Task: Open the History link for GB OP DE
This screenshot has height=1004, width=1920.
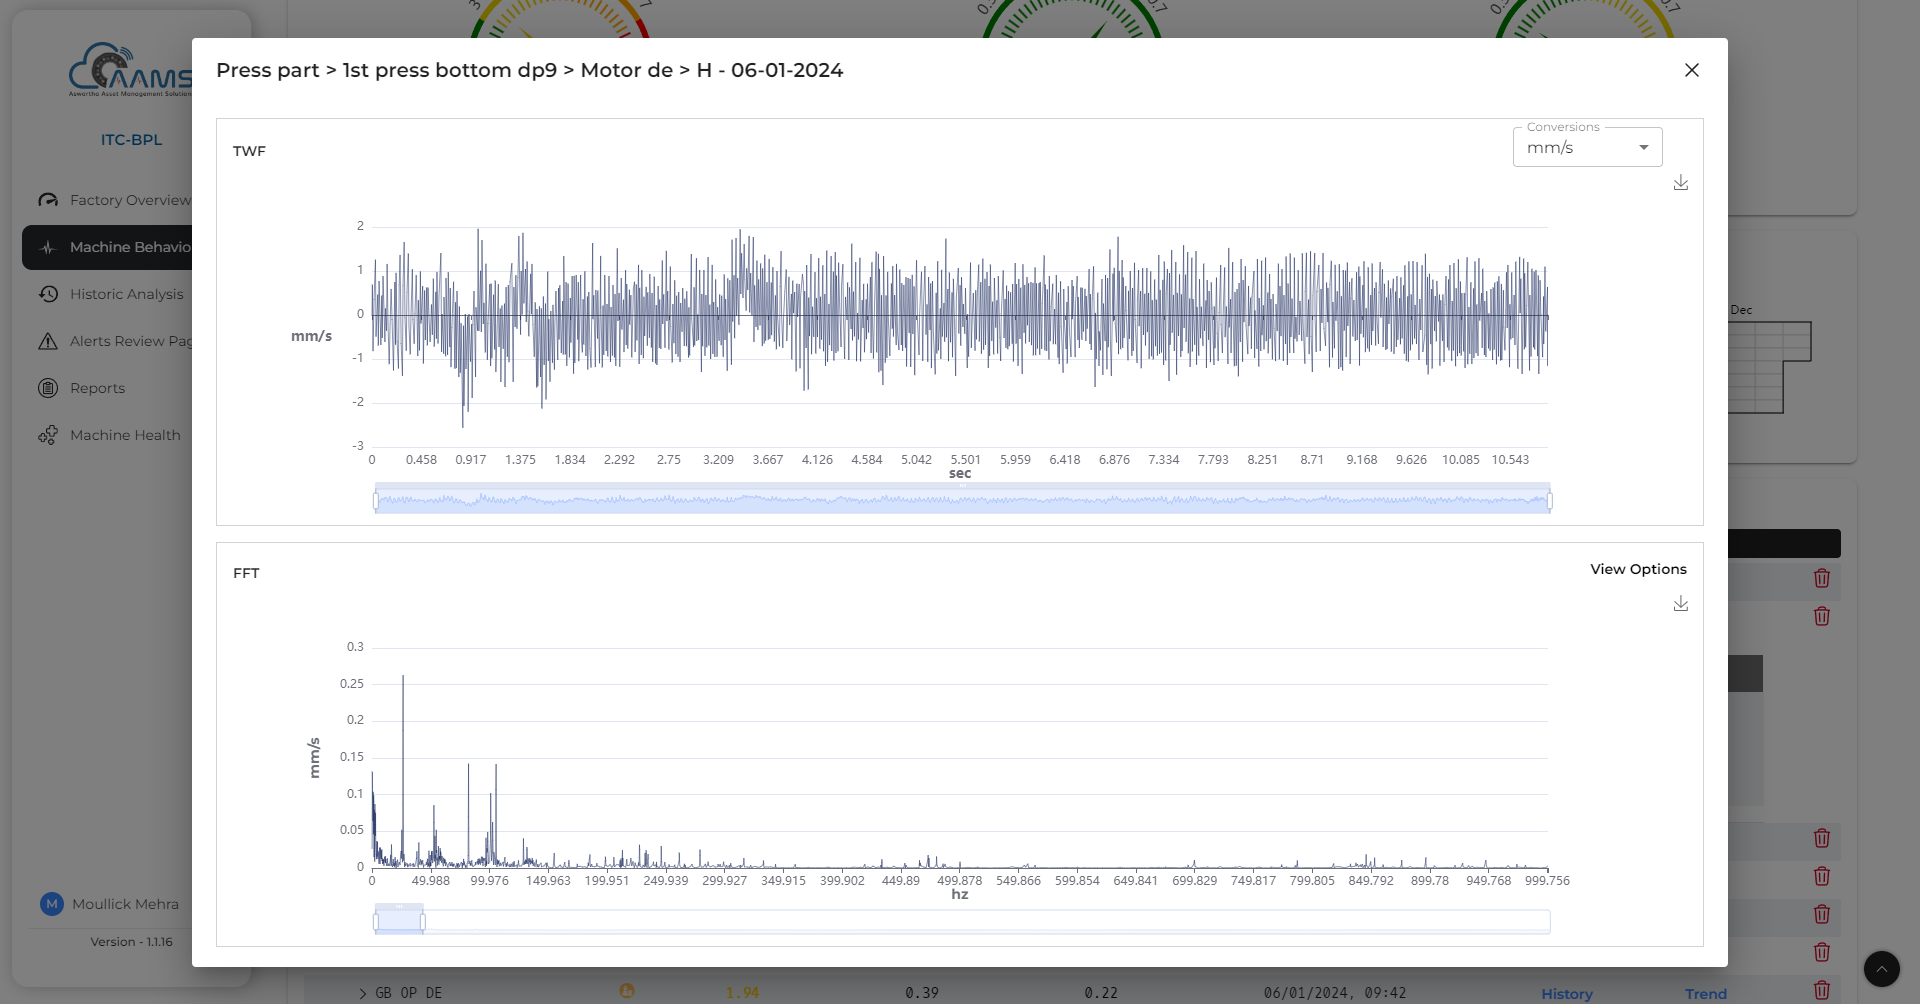Action: coord(1566,993)
